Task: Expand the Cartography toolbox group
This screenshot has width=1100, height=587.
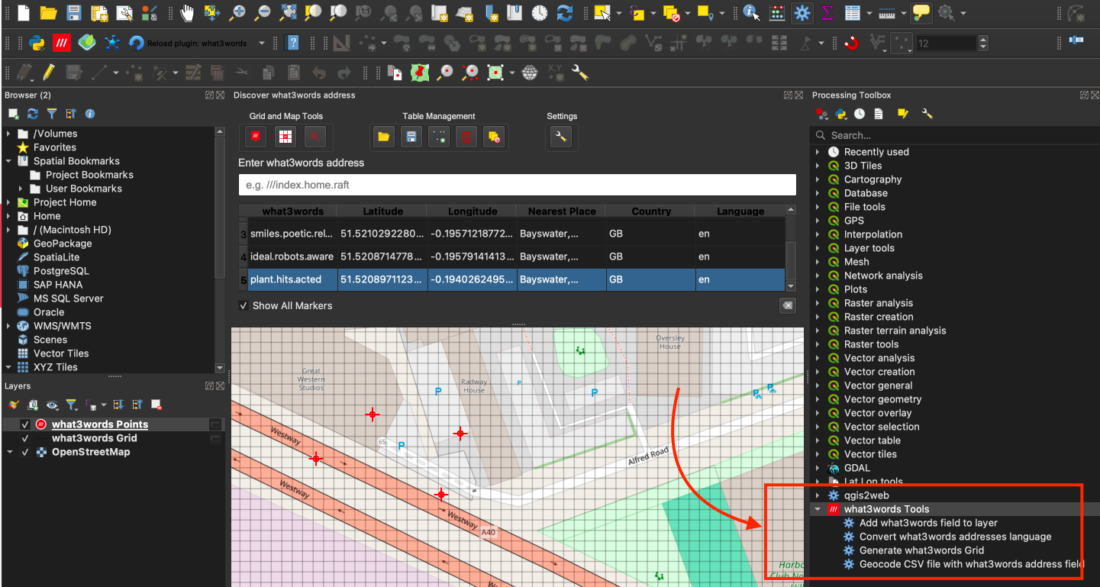Action: pyautogui.click(x=817, y=180)
